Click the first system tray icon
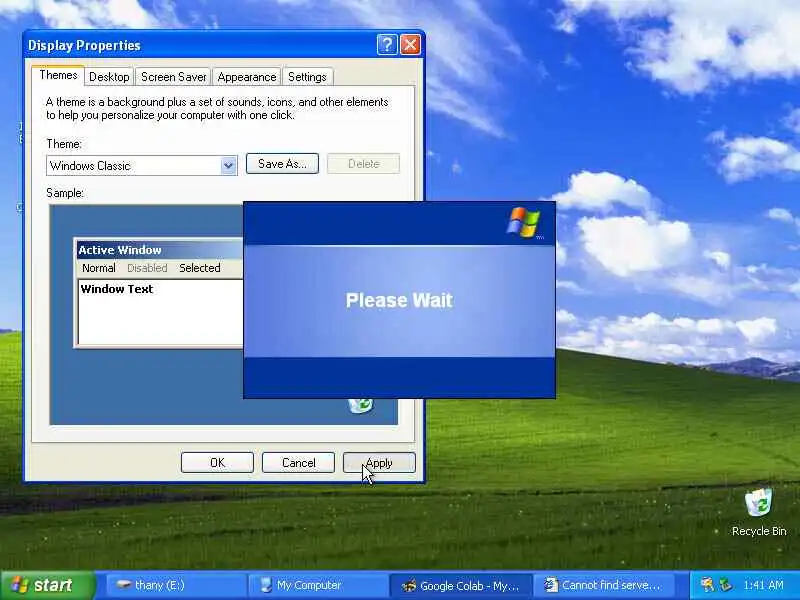 point(707,585)
